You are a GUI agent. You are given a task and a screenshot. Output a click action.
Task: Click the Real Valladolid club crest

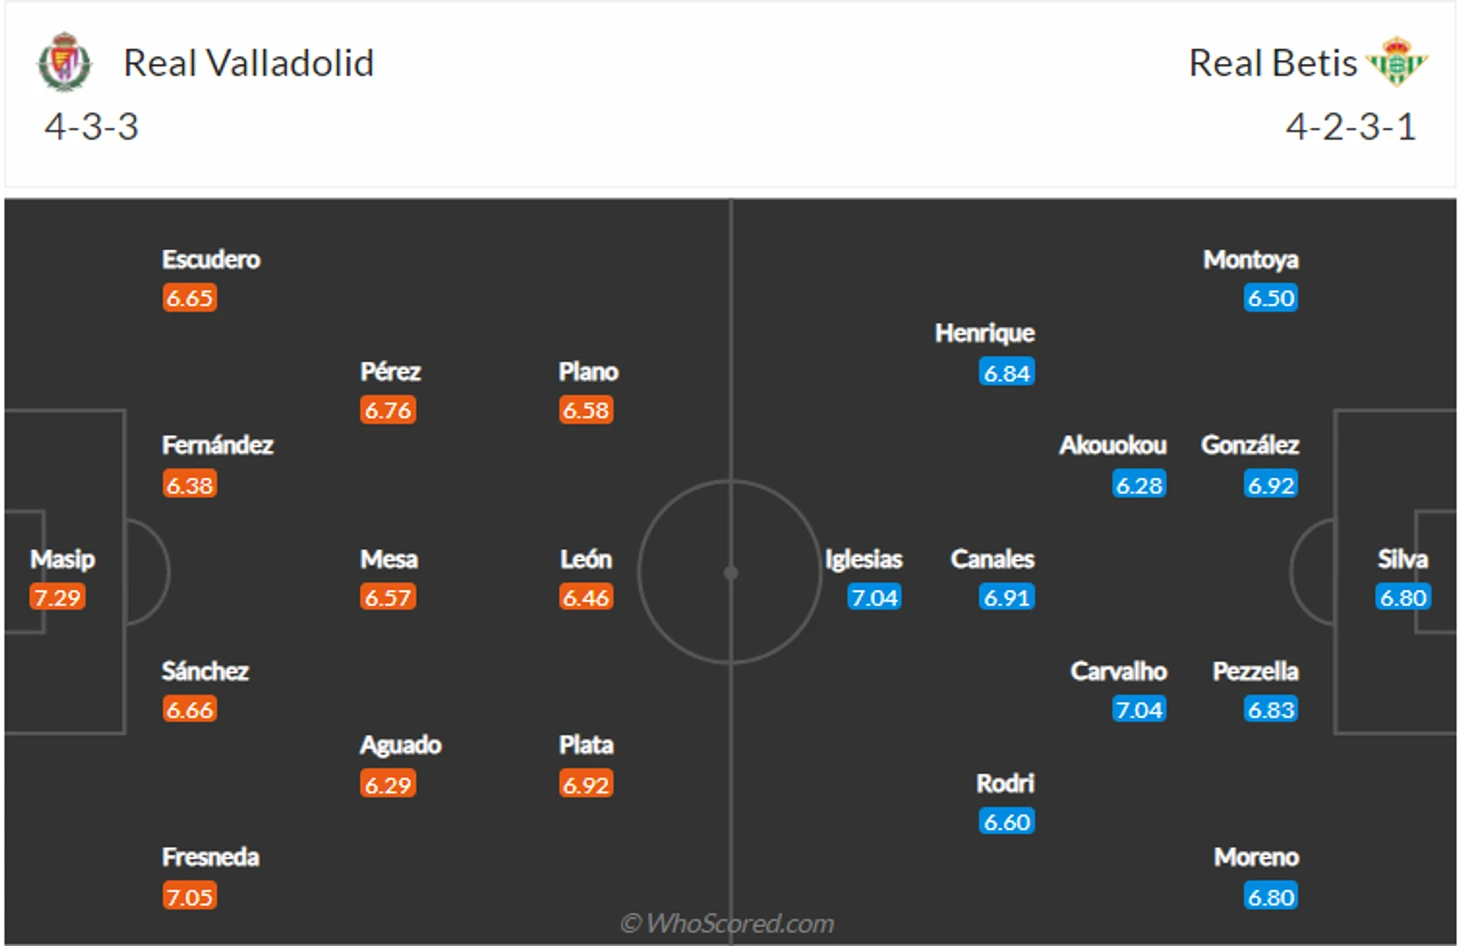click(x=65, y=62)
